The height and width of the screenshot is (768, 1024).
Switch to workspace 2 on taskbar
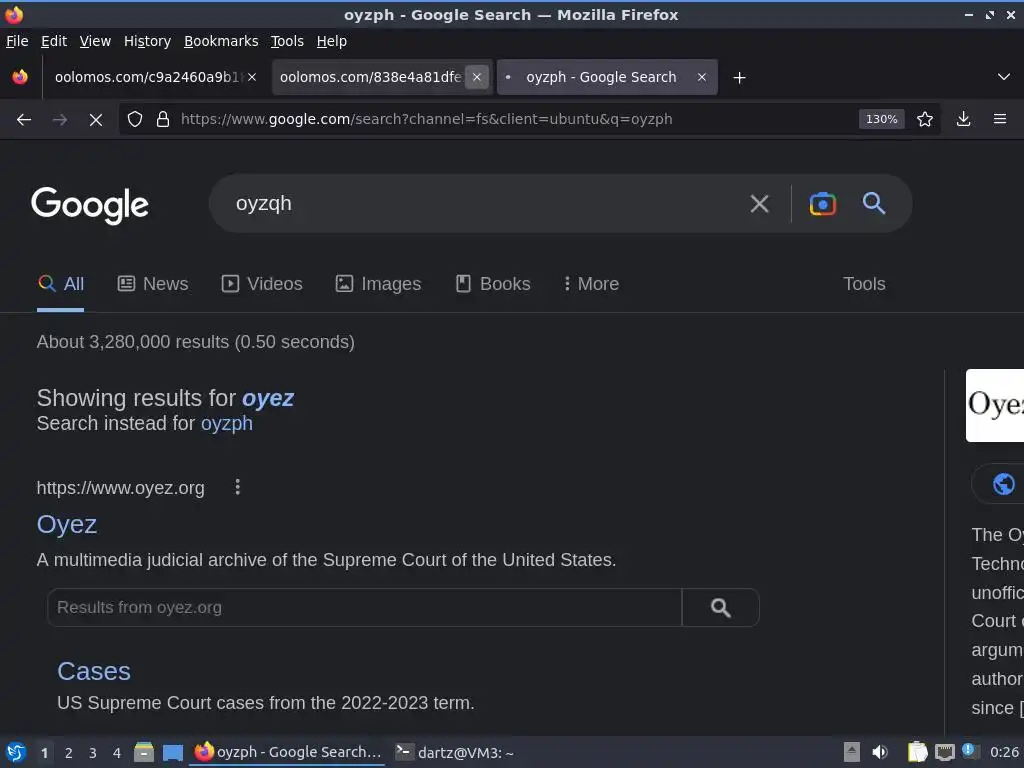(69, 753)
